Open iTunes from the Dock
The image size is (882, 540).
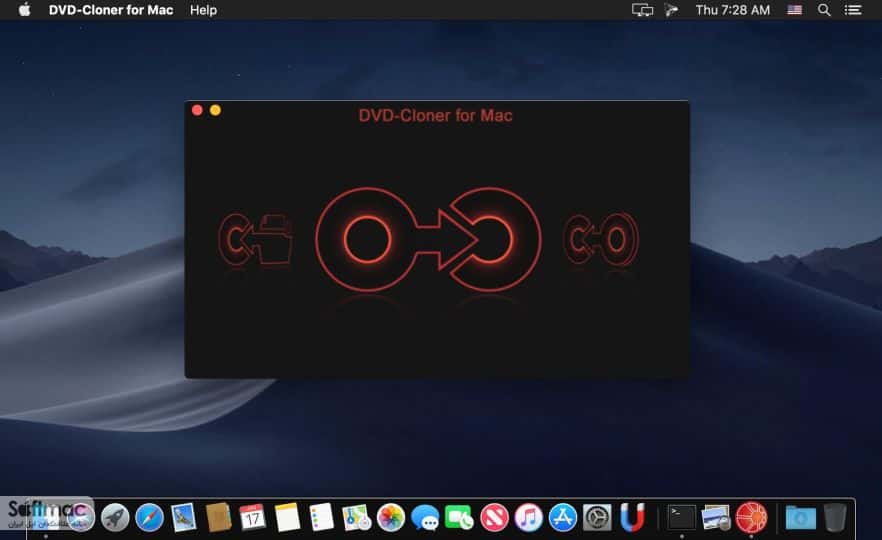(x=528, y=517)
